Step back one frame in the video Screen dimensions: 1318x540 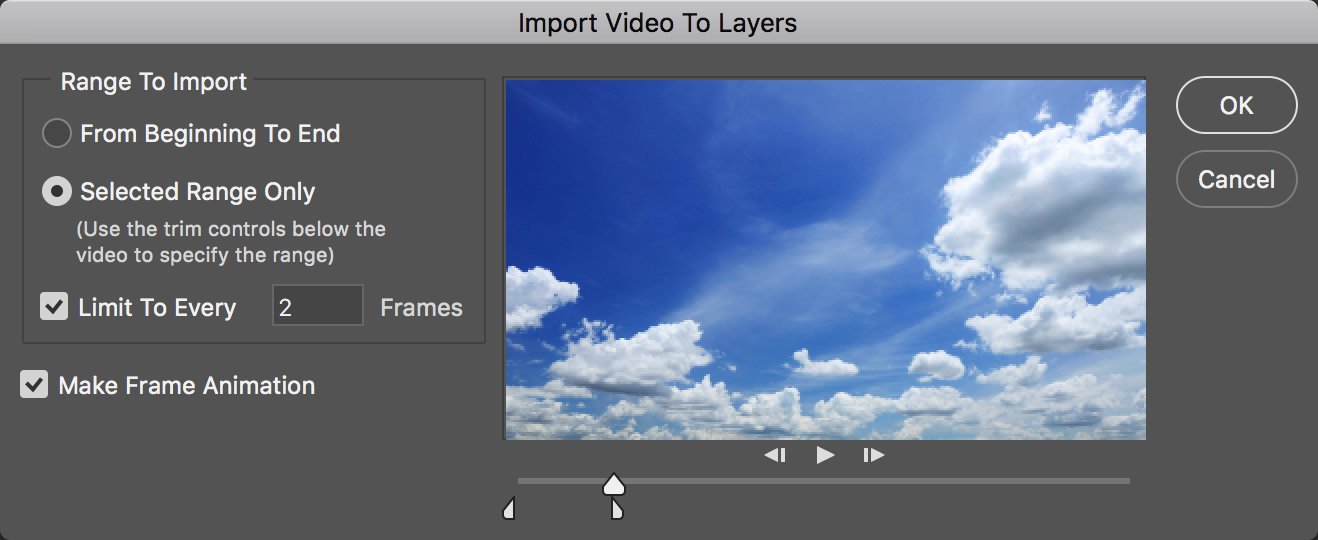[775, 455]
